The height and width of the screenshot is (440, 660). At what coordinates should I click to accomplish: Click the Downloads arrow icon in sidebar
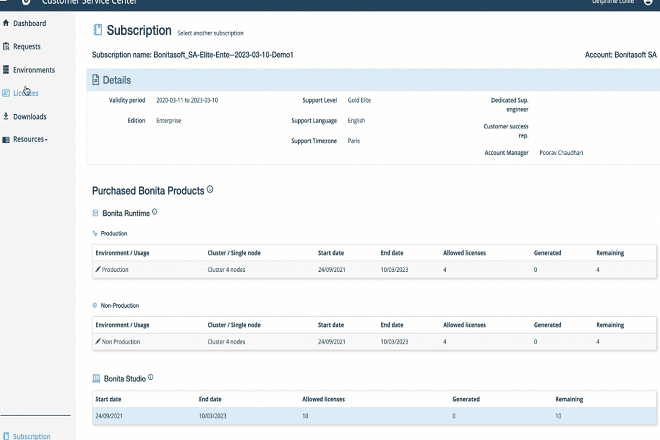coord(7,117)
